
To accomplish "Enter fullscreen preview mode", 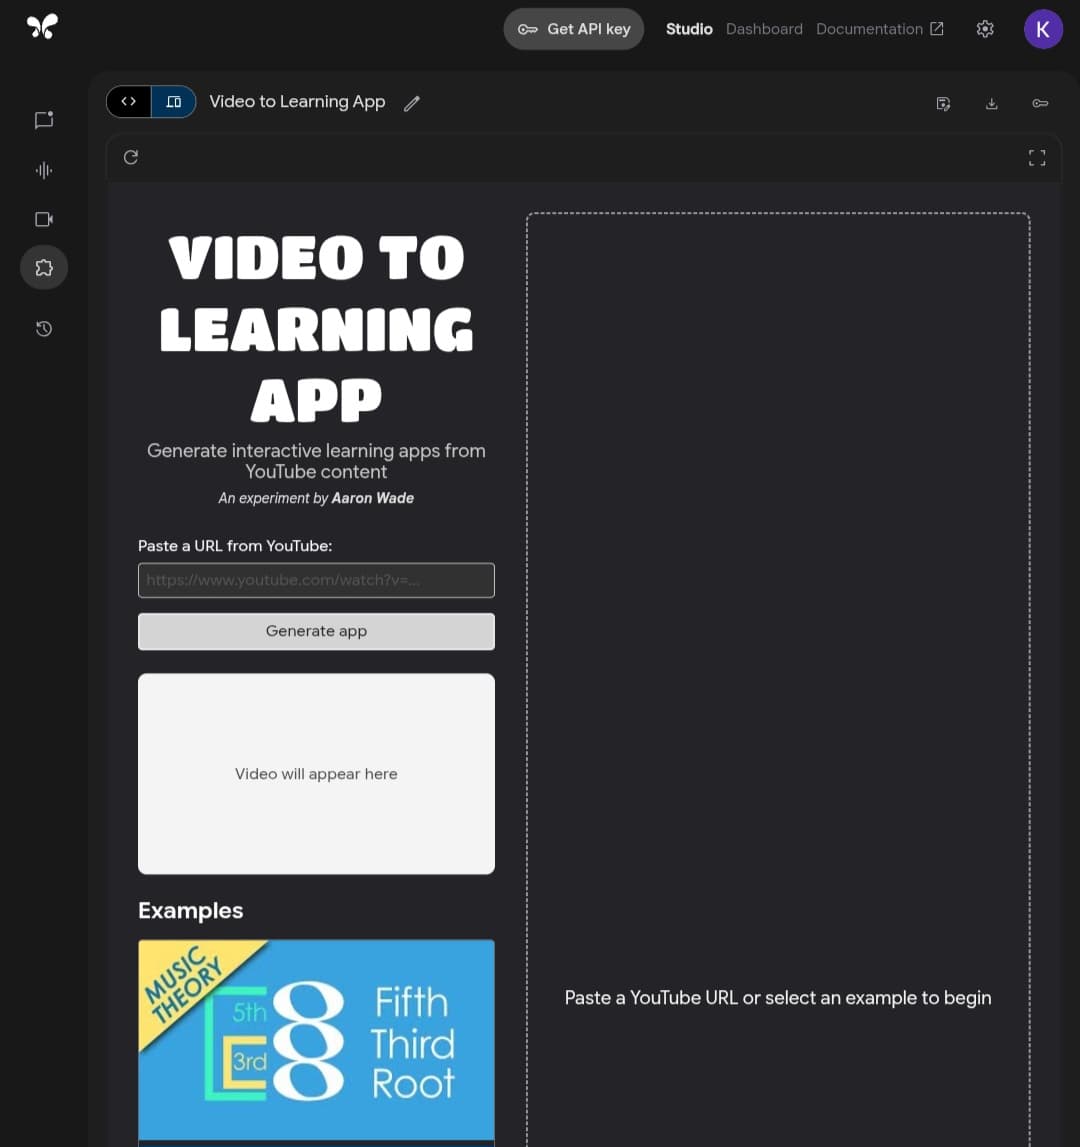I will pyautogui.click(x=1037, y=157).
